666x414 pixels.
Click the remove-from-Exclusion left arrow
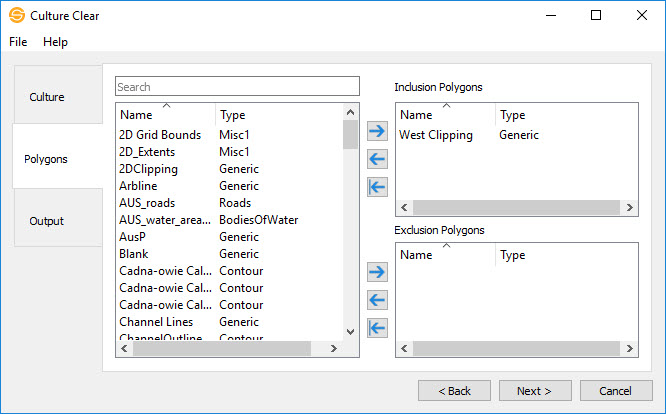coord(377,300)
